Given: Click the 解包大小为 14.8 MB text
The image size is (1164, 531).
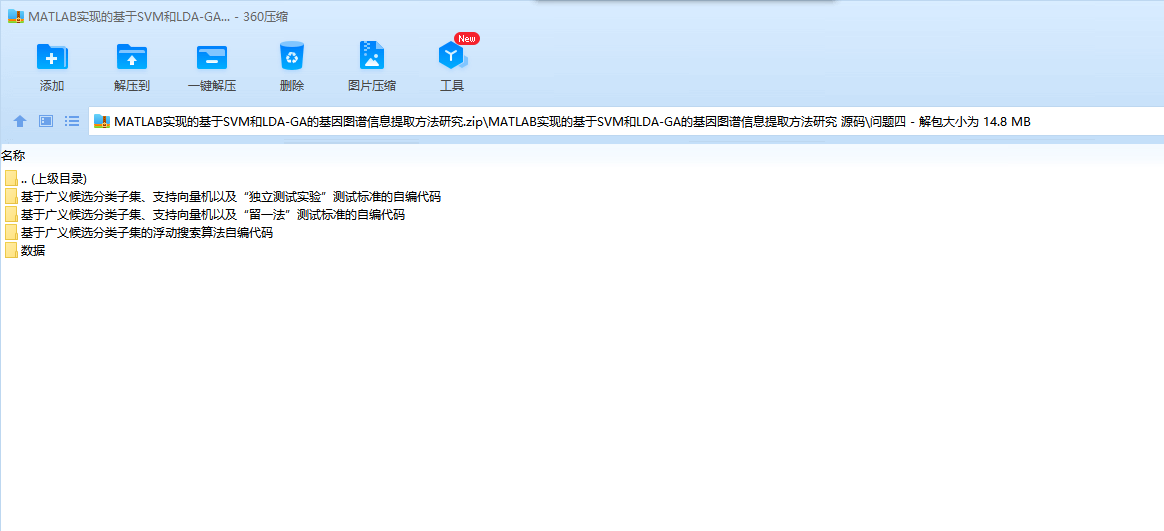Looking at the screenshot, I should (975, 122).
